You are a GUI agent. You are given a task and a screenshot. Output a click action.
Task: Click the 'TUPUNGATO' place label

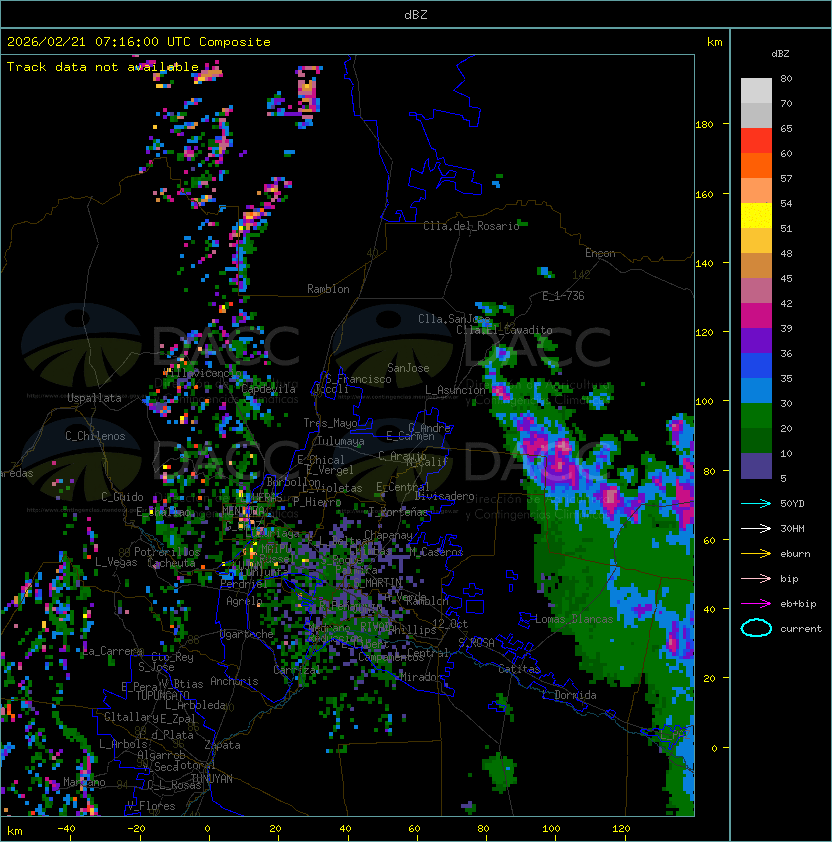162,696
